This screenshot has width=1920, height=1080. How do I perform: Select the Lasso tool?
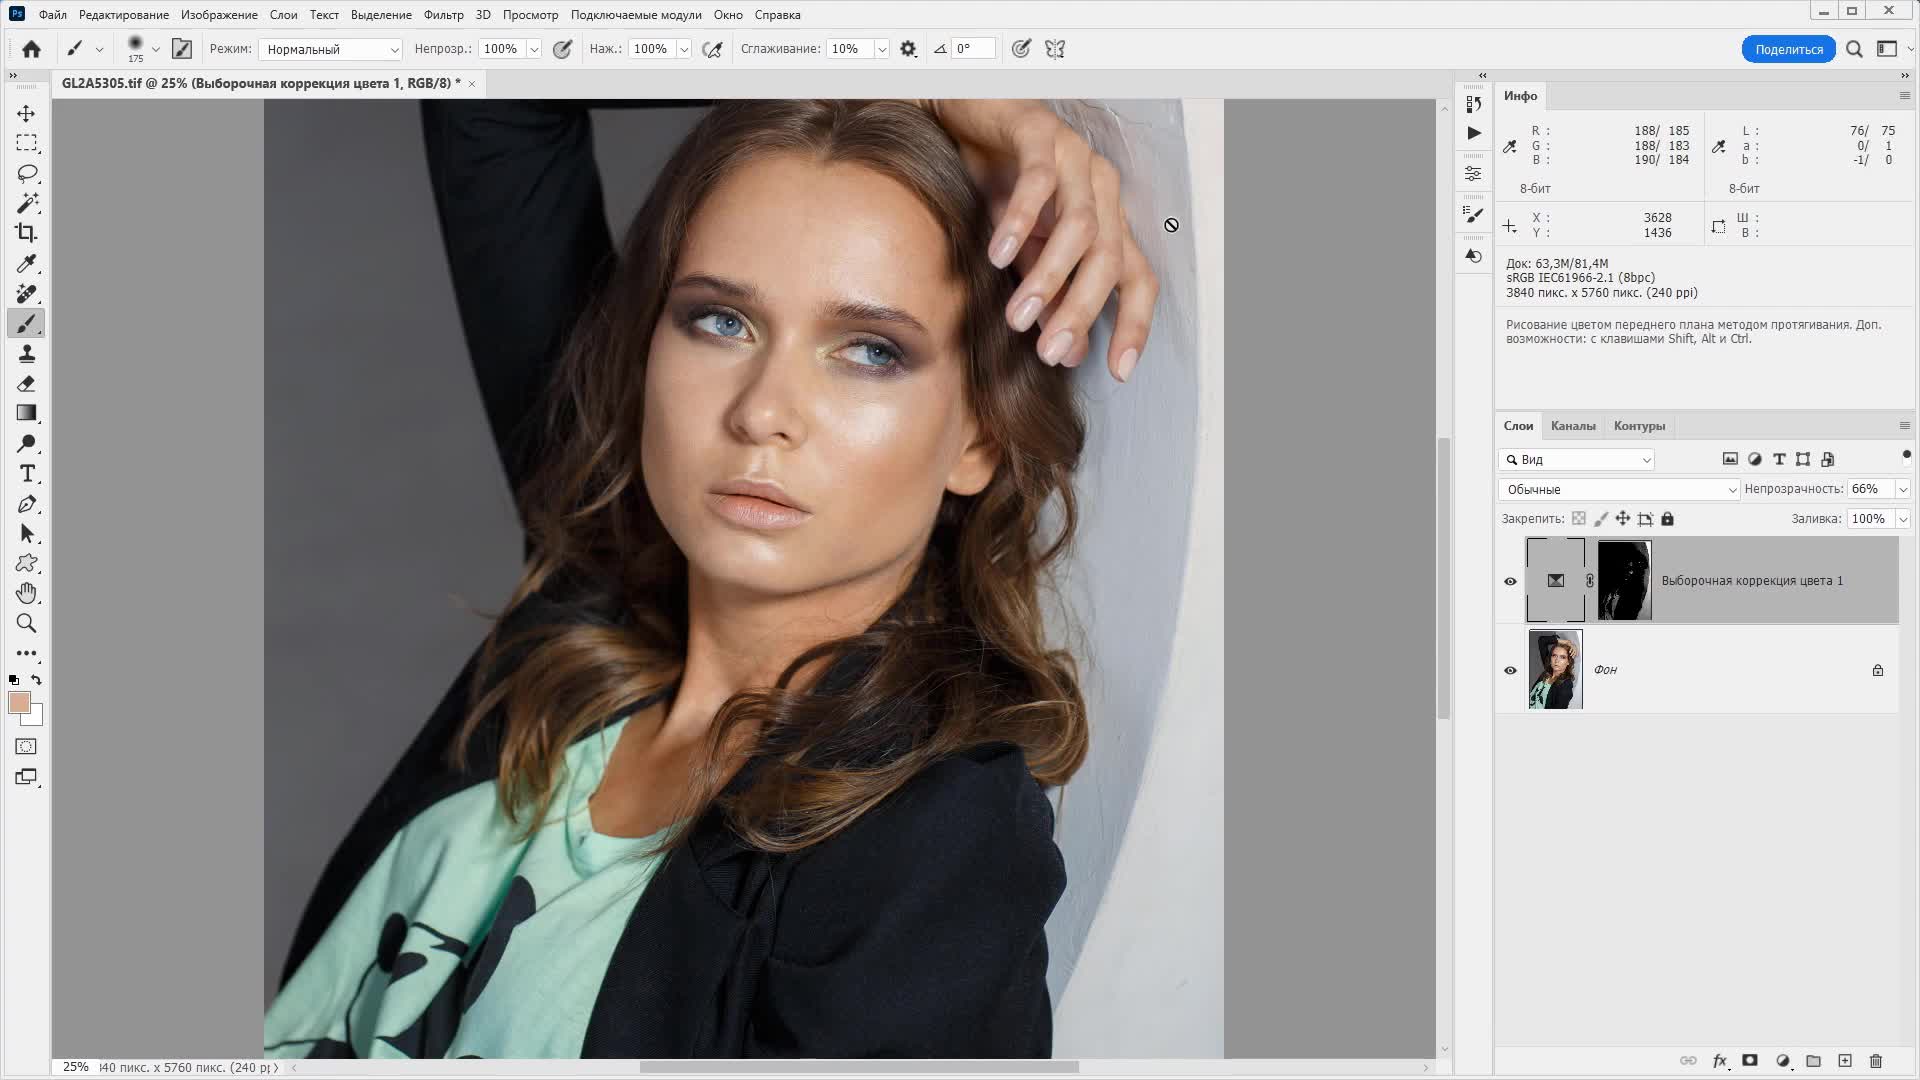click(27, 173)
